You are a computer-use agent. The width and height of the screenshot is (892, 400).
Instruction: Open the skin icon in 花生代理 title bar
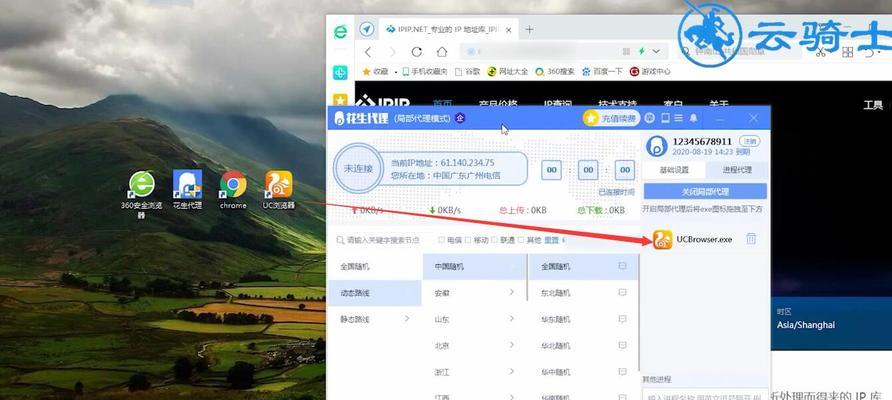coord(650,118)
